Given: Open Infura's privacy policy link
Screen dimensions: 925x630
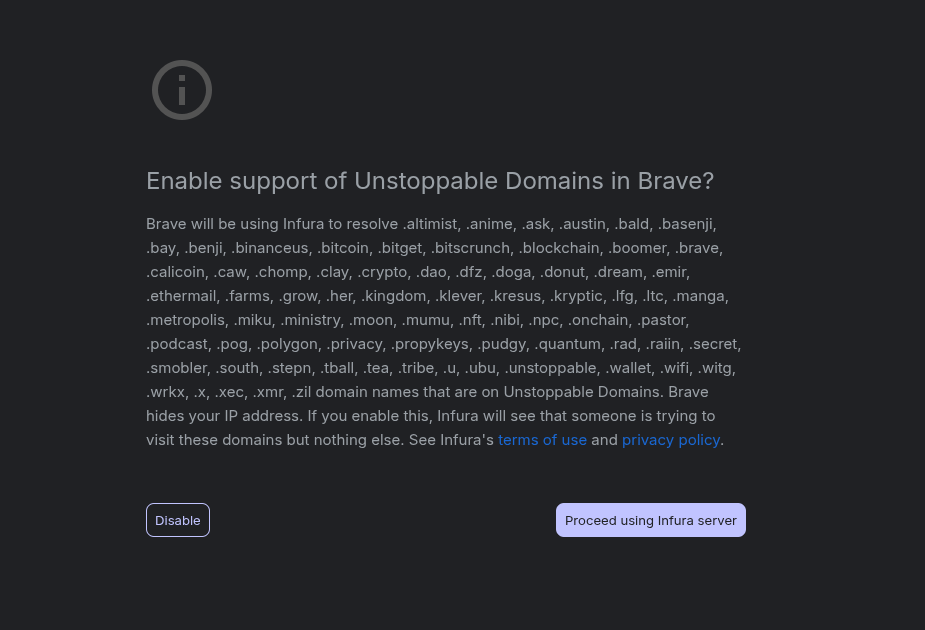Looking at the screenshot, I should point(670,440).
